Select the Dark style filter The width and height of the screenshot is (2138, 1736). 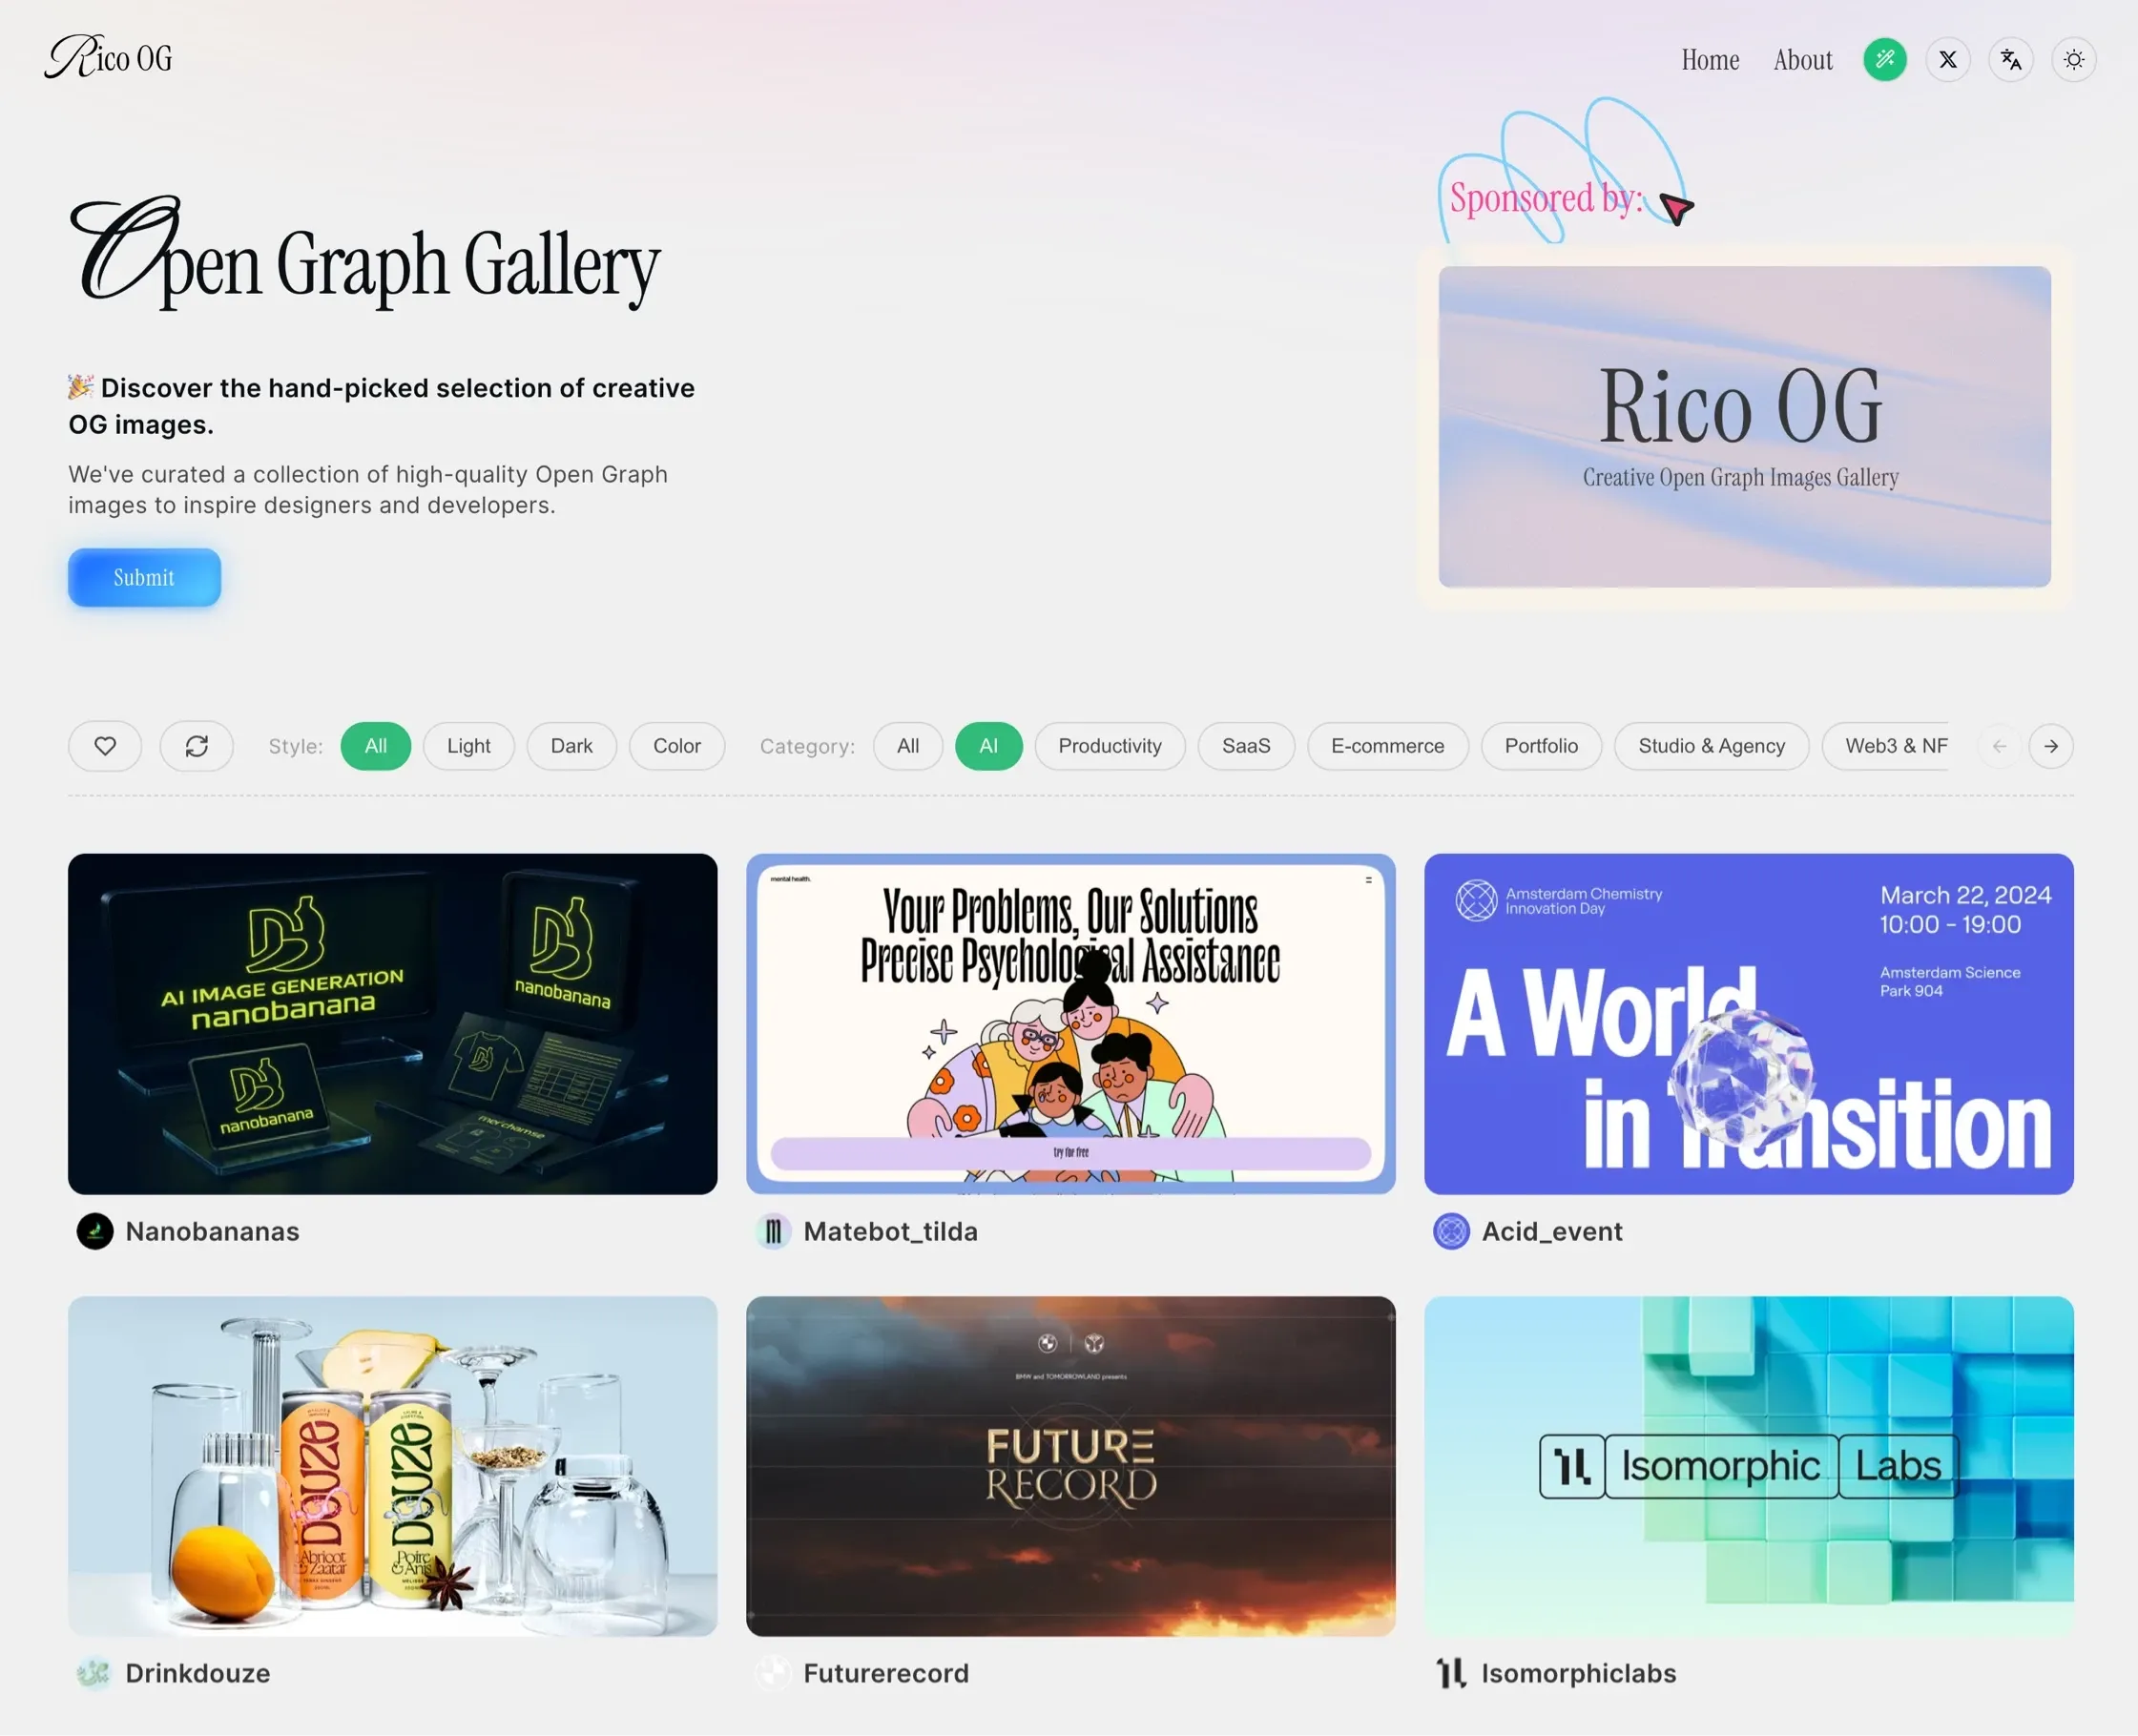[572, 746]
